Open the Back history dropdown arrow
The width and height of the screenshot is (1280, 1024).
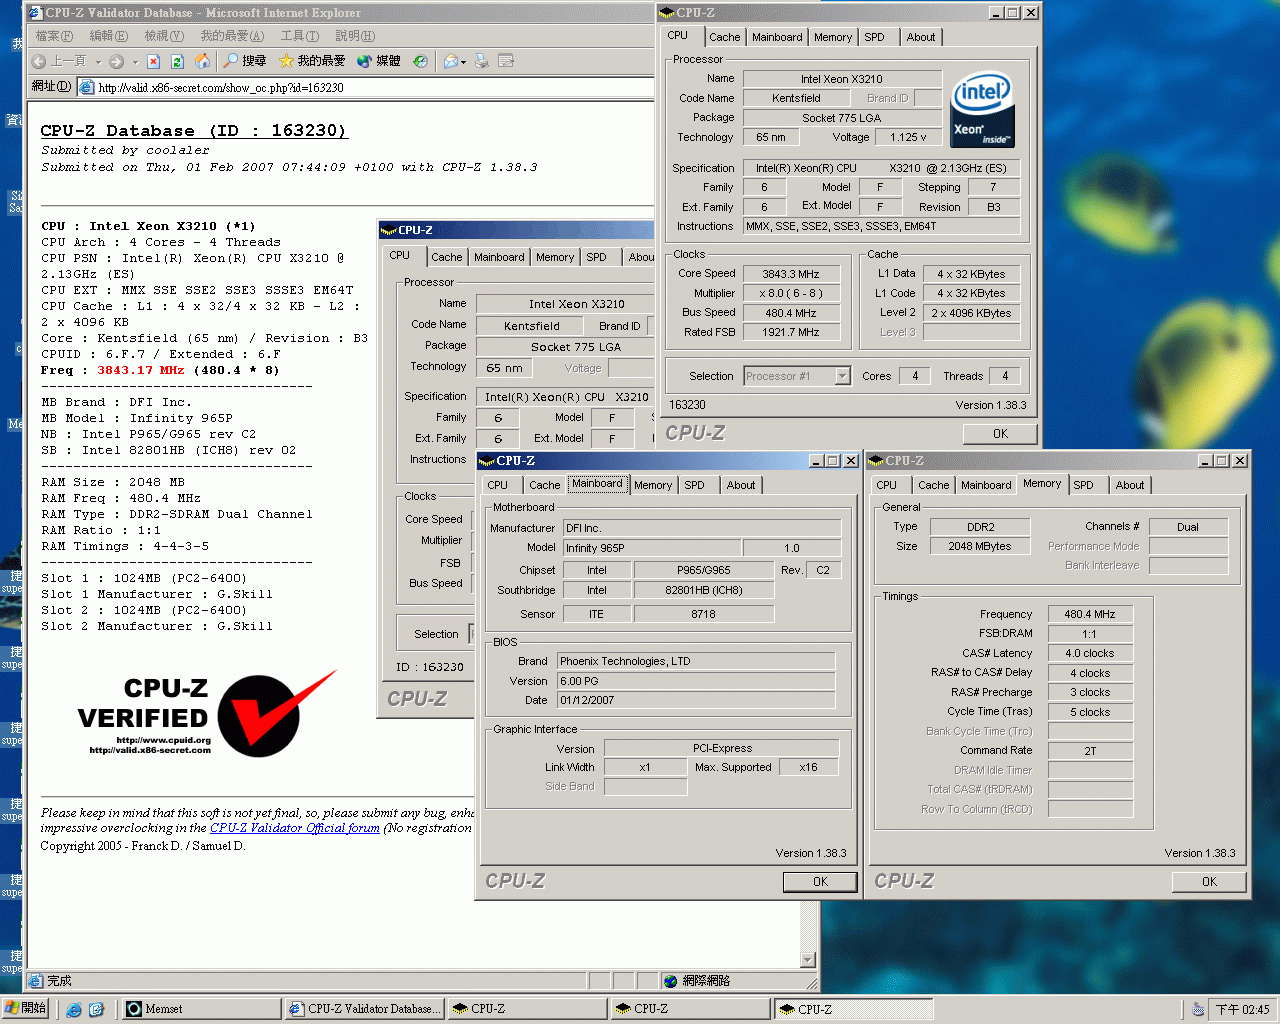98,62
